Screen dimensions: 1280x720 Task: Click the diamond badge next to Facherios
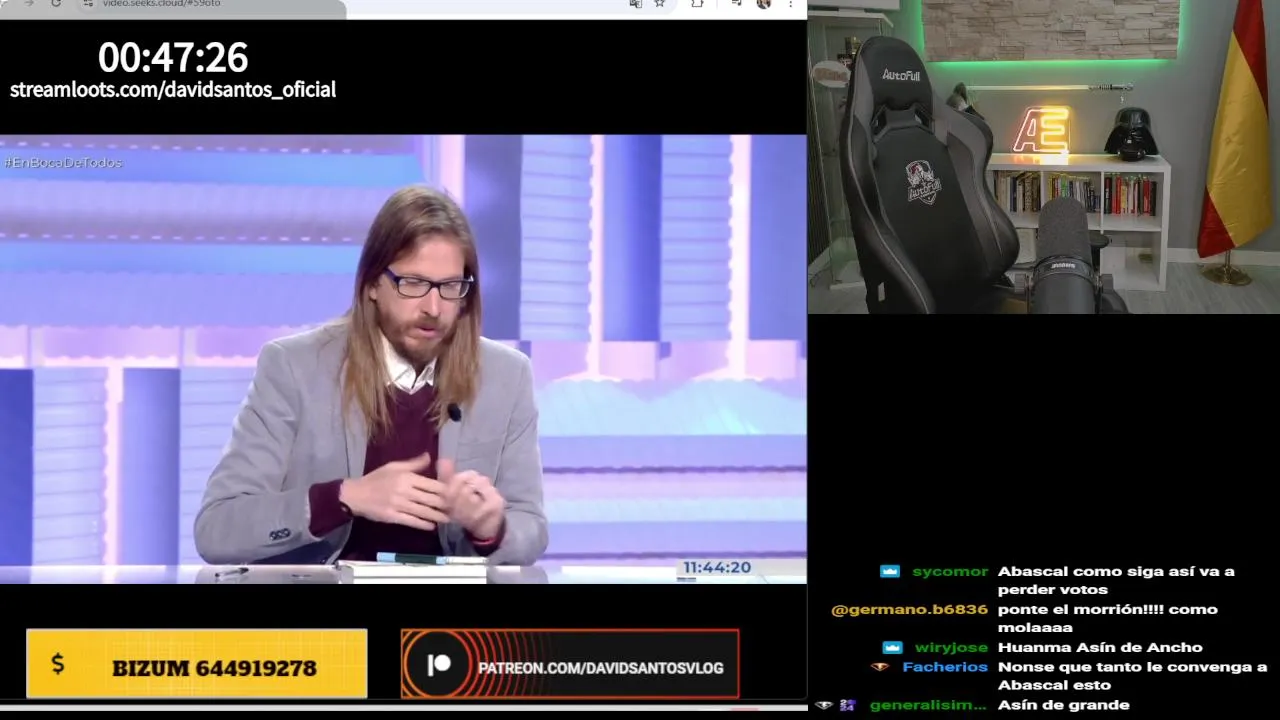point(880,666)
